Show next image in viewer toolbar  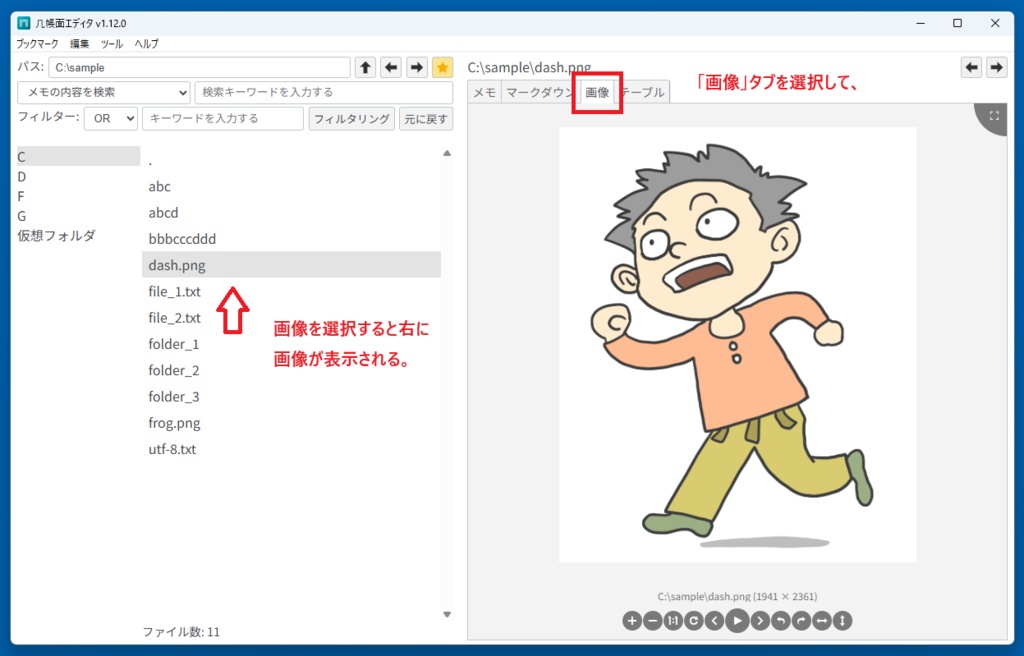[x=760, y=621]
